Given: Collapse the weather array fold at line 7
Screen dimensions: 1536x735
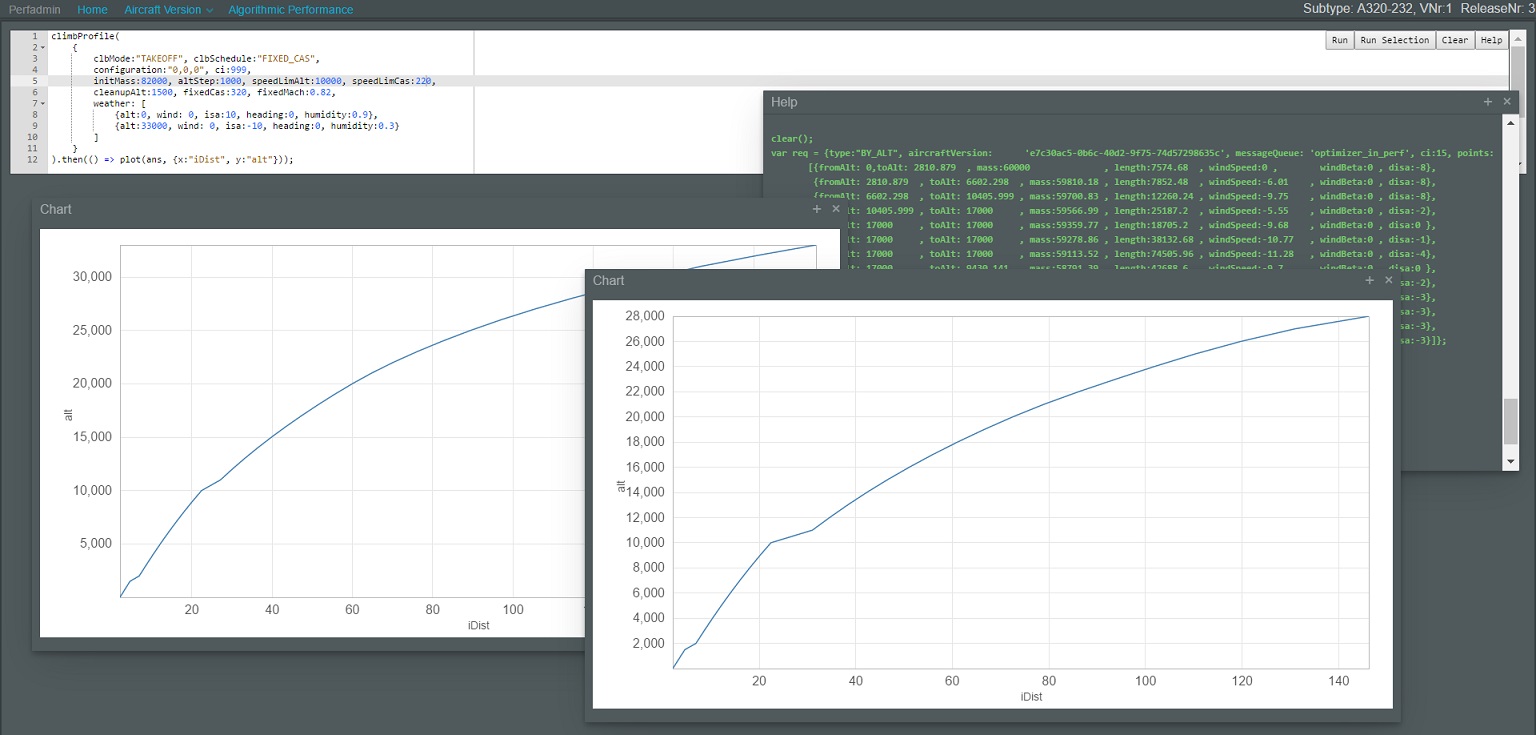Looking at the screenshot, I should click(x=42, y=103).
